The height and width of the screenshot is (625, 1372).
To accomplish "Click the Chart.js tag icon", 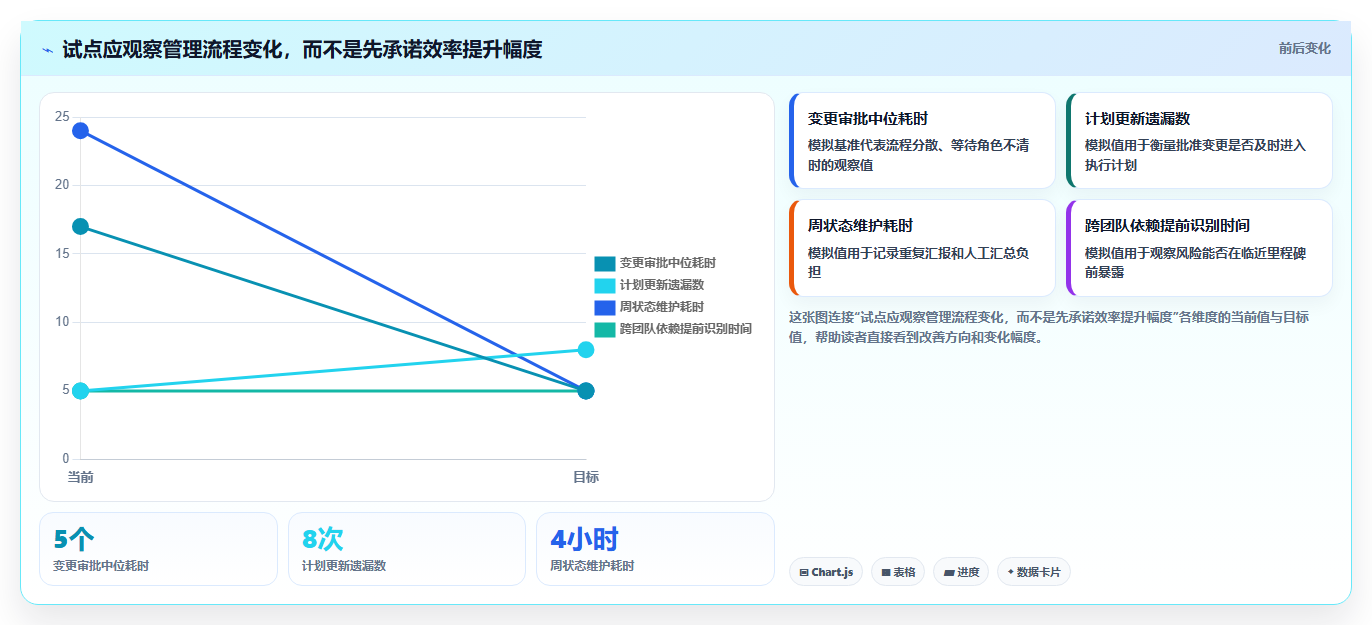I will click(804, 573).
